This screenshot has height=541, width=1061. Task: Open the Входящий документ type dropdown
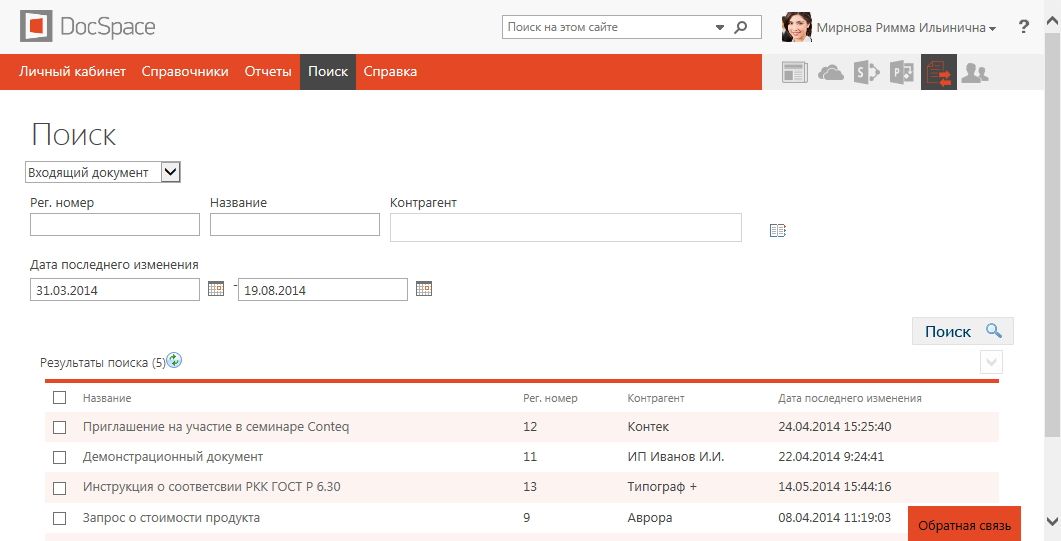click(x=103, y=172)
